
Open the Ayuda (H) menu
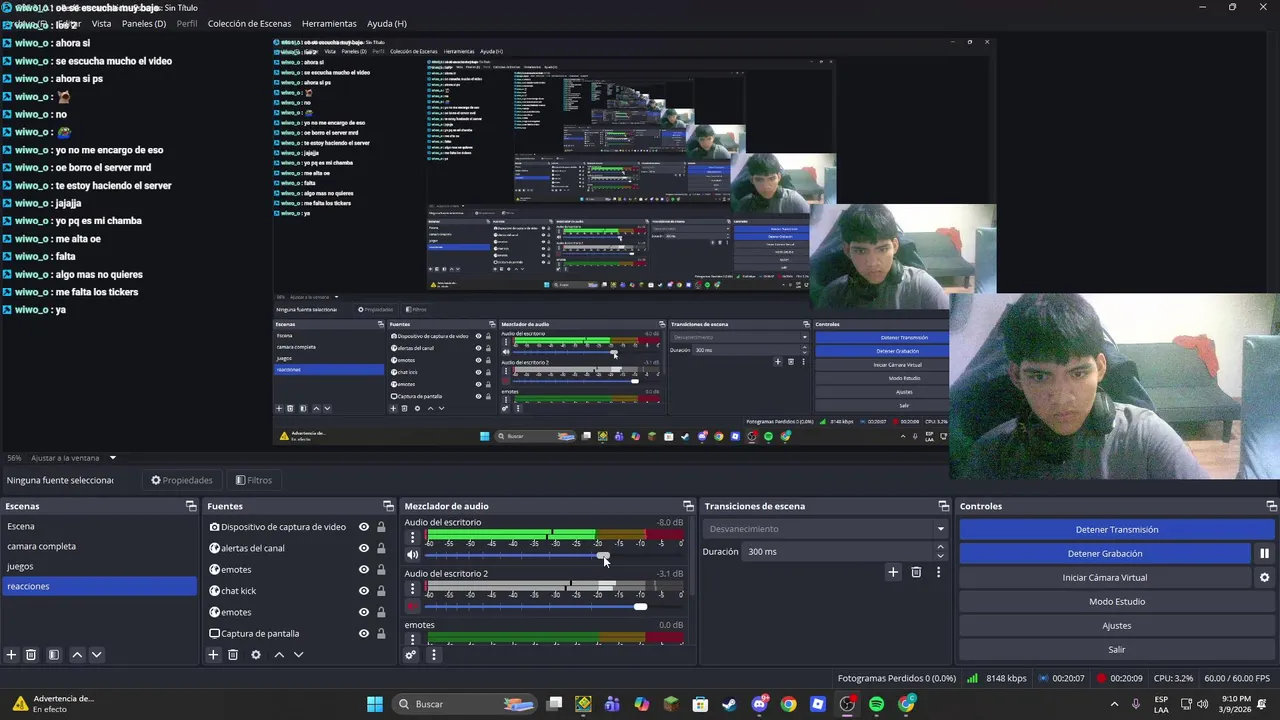coord(386,23)
